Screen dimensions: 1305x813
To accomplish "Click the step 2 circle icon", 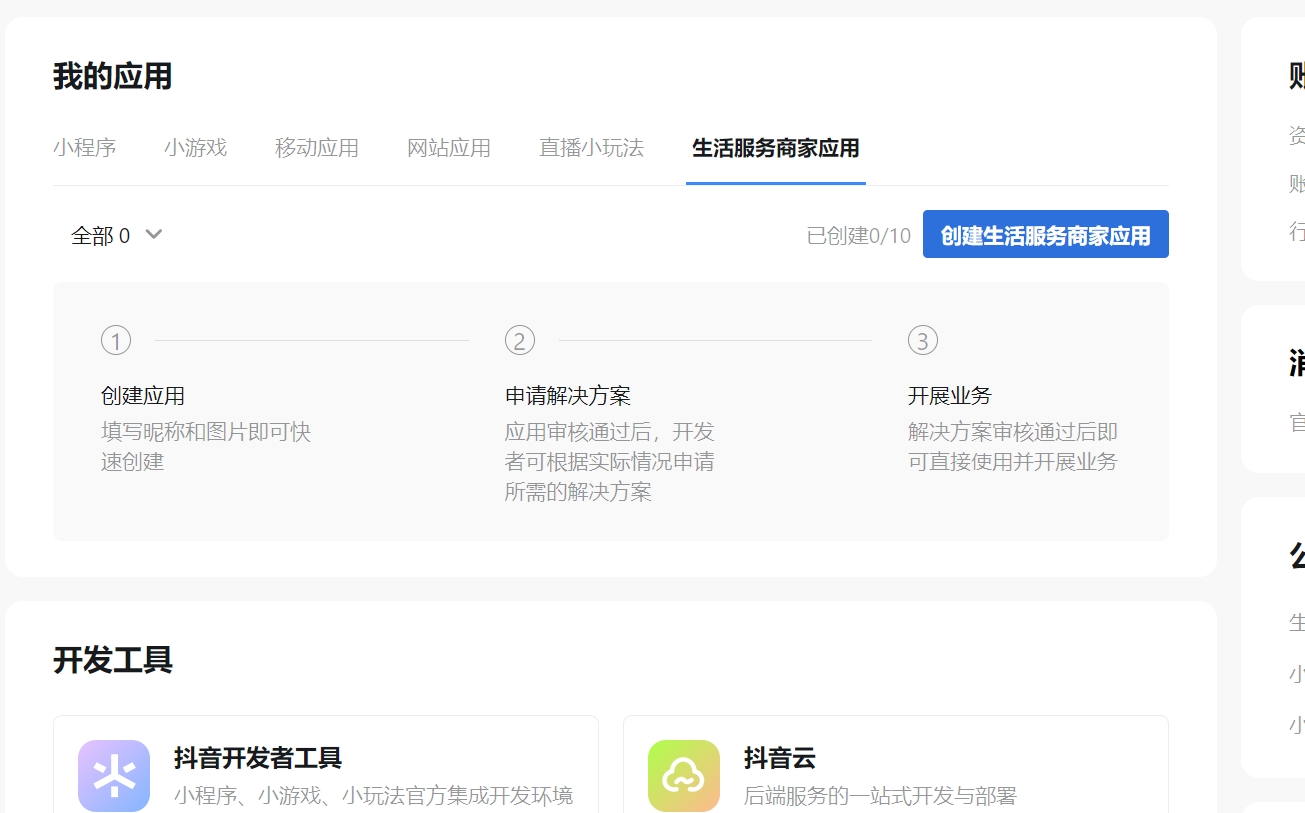I will [519, 341].
